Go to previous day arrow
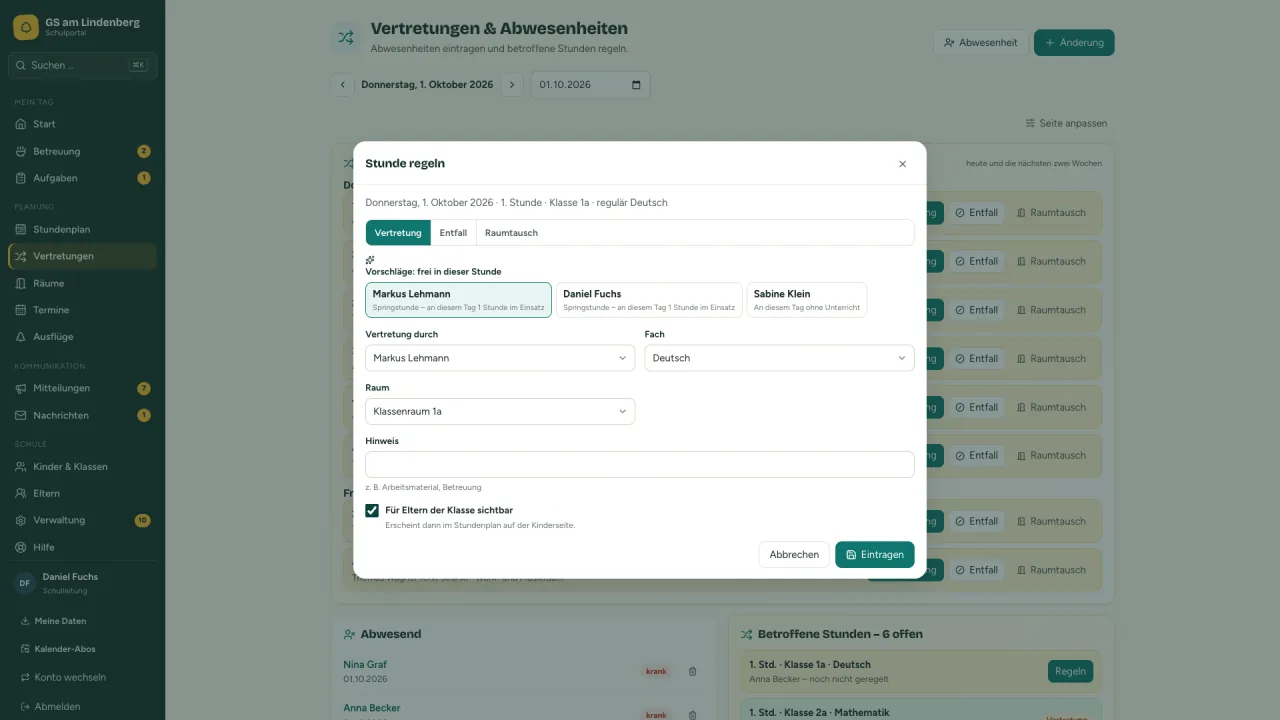 pyautogui.click(x=343, y=85)
